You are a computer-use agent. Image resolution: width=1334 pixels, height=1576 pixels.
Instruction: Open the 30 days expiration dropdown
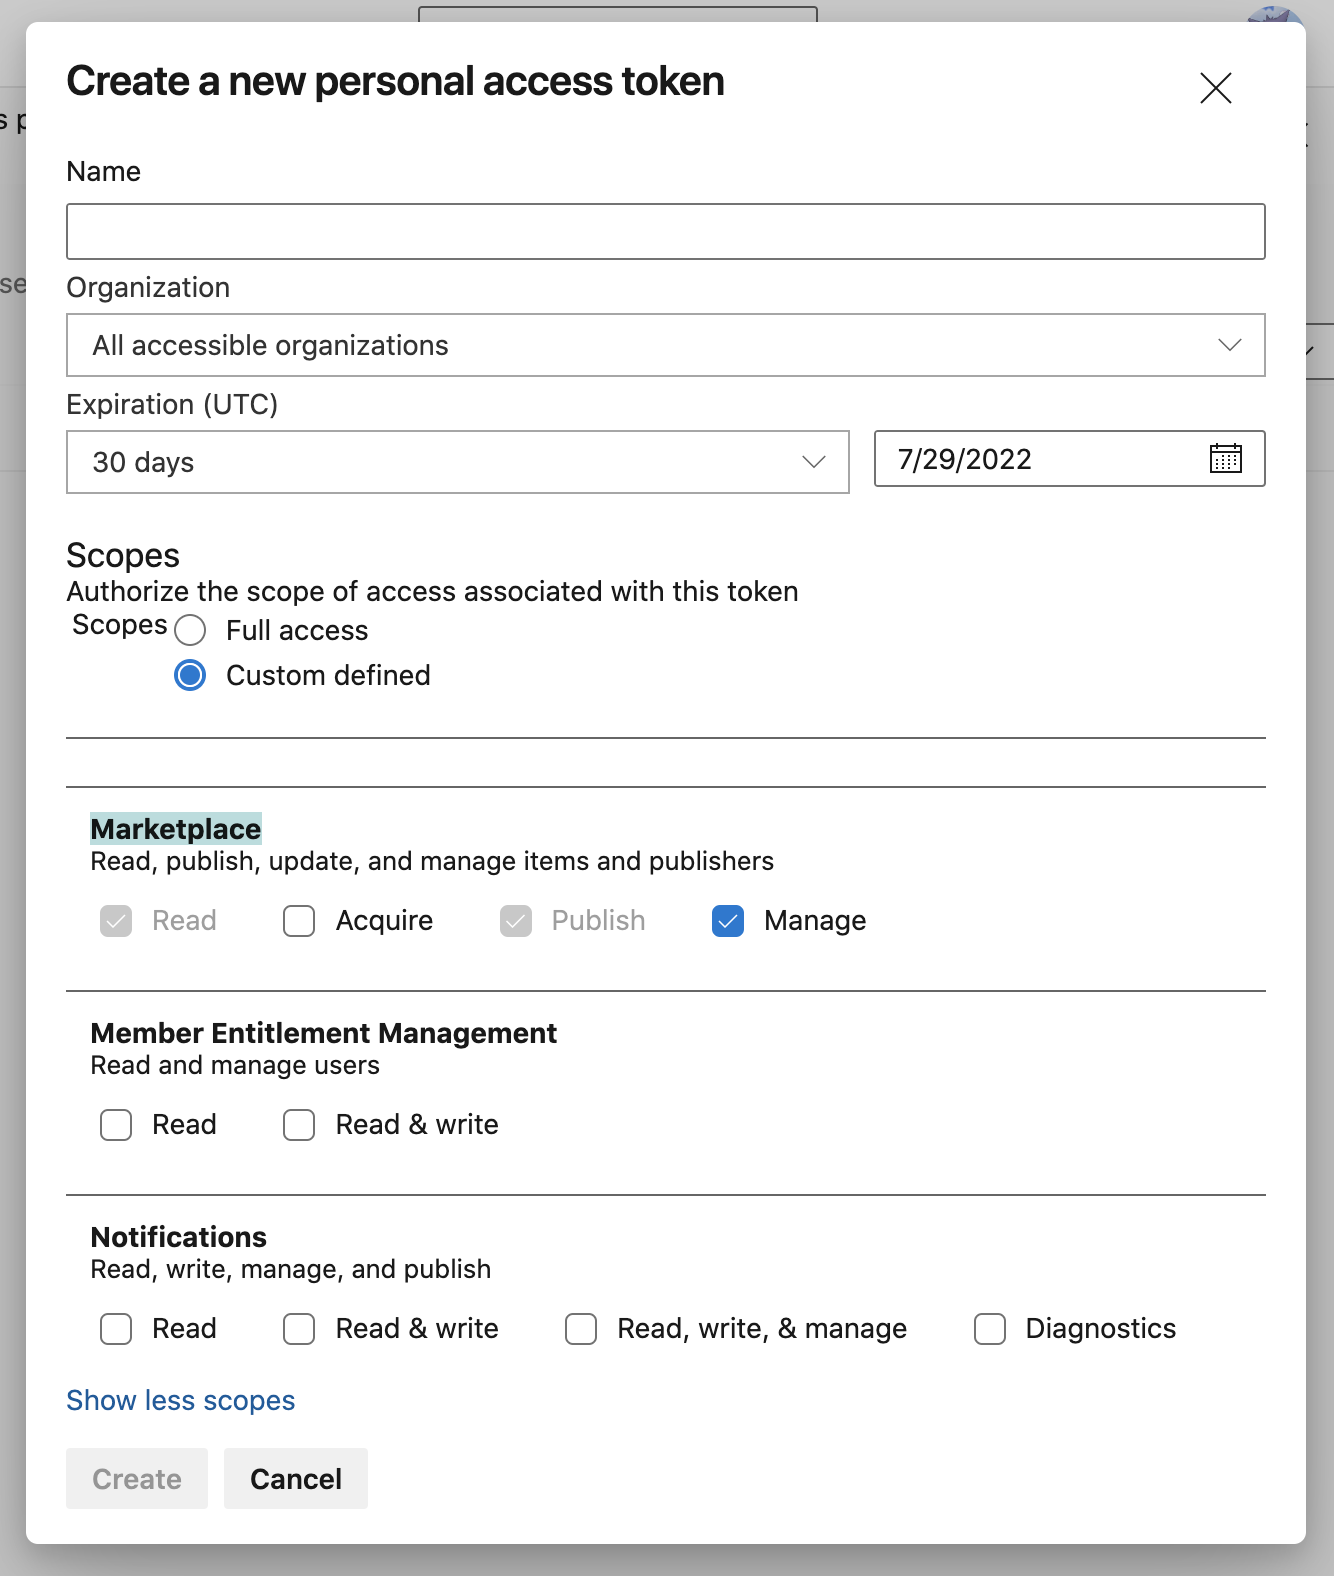tap(457, 462)
